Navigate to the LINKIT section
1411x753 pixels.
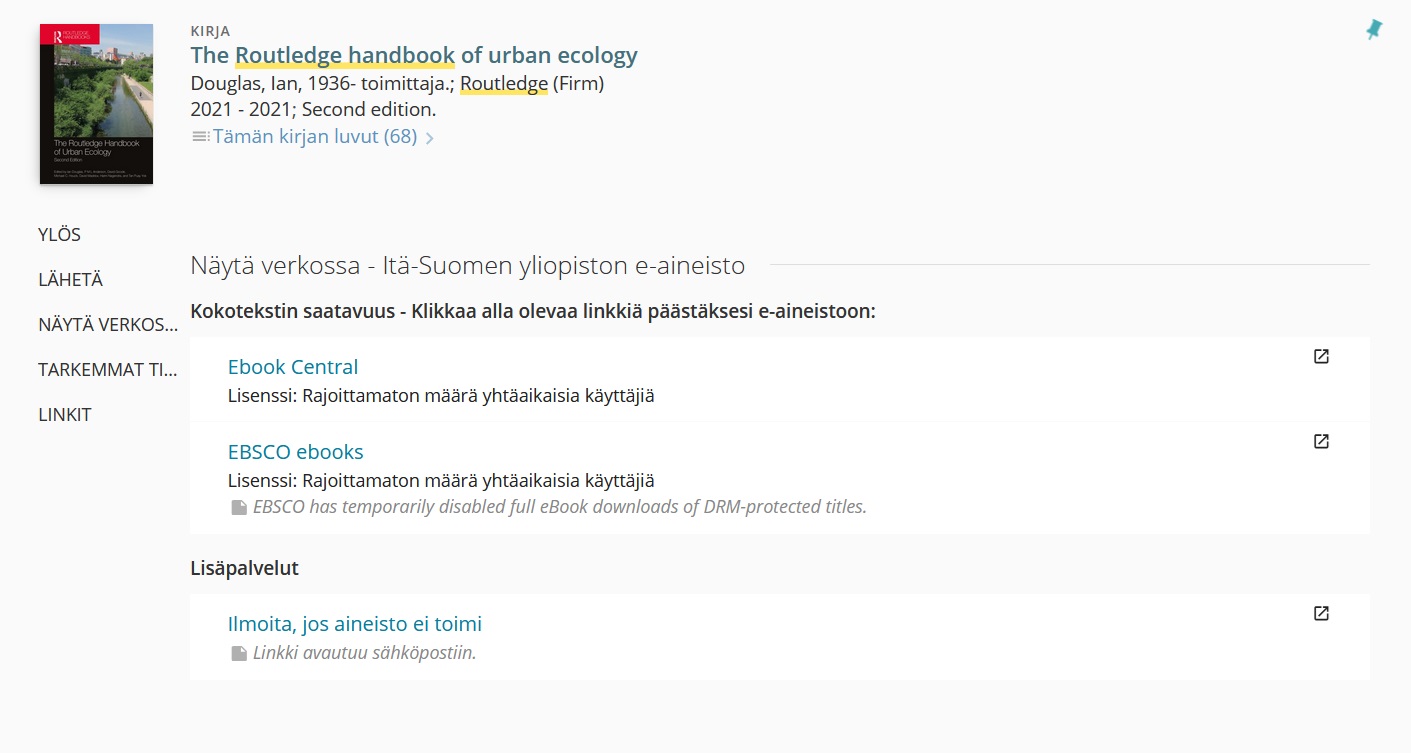point(64,414)
